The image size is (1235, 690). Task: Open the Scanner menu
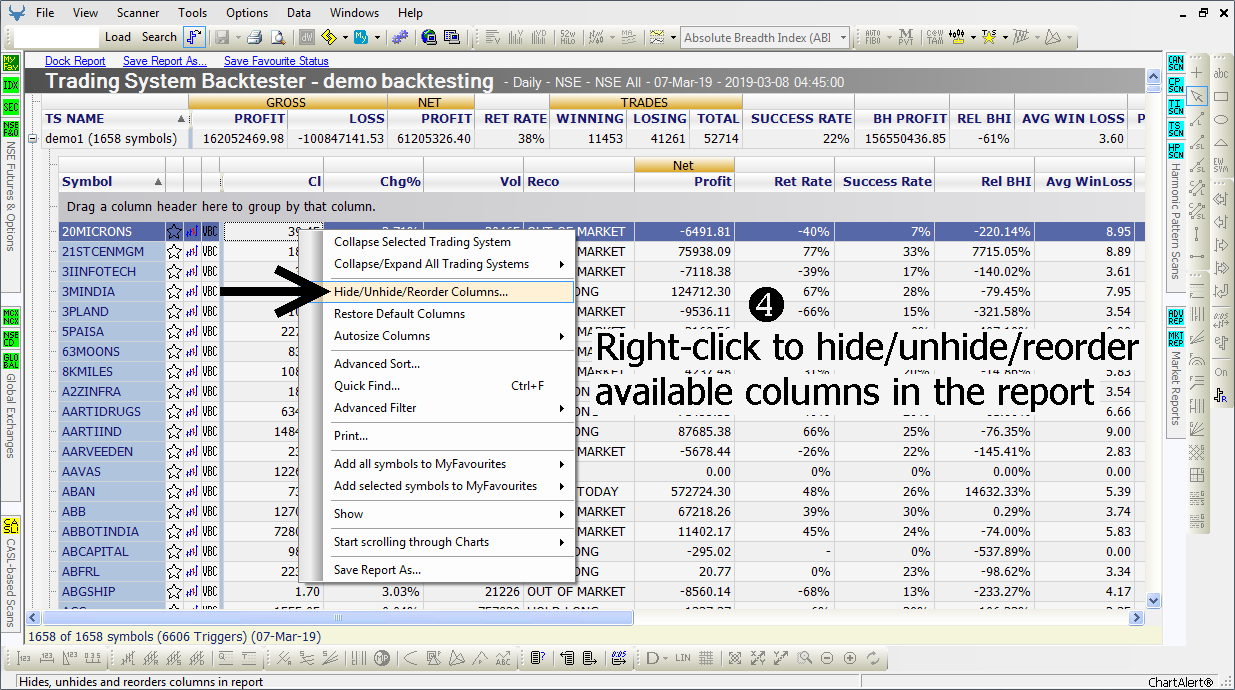(138, 13)
